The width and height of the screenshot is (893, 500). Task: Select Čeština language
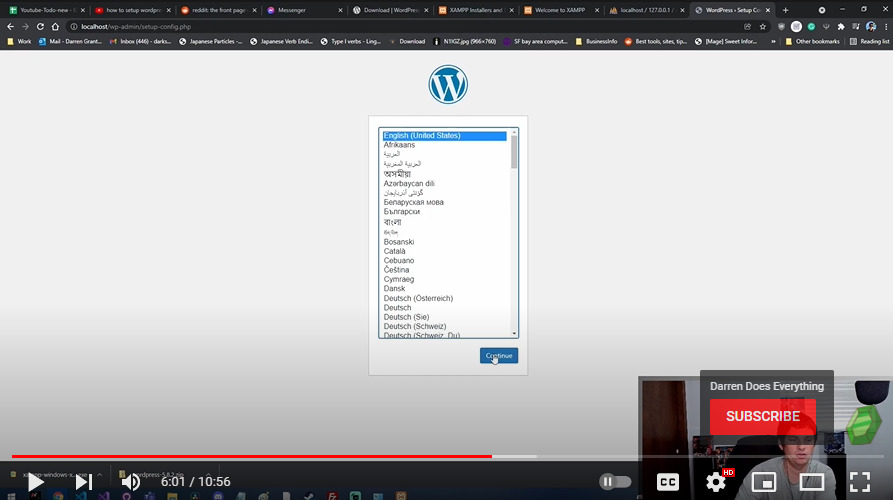pos(396,270)
